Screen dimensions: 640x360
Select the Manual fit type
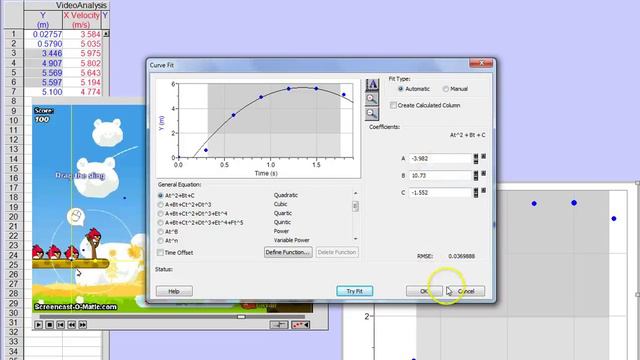click(x=446, y=89)
